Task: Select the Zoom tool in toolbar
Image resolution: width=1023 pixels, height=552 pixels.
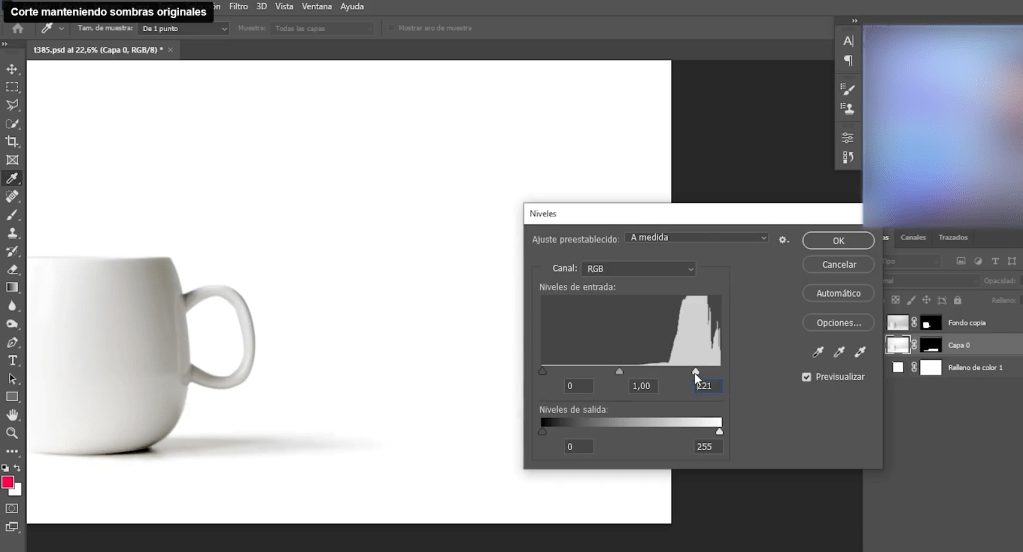Action: coord(12,433)
